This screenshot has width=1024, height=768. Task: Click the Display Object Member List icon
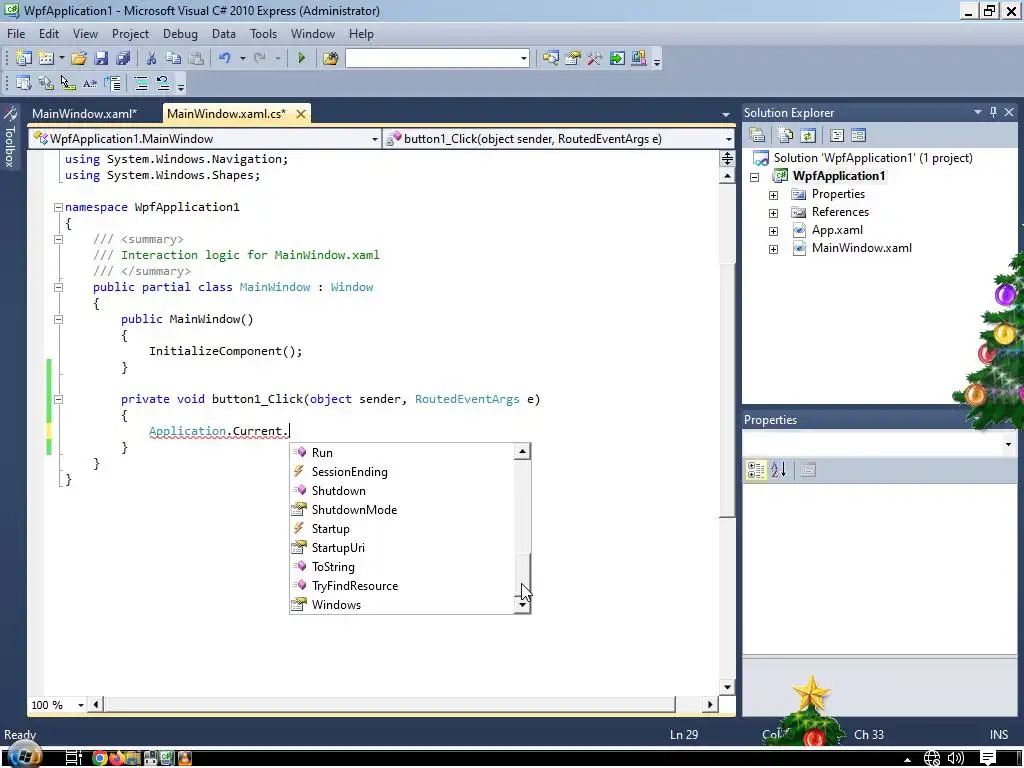24,83
